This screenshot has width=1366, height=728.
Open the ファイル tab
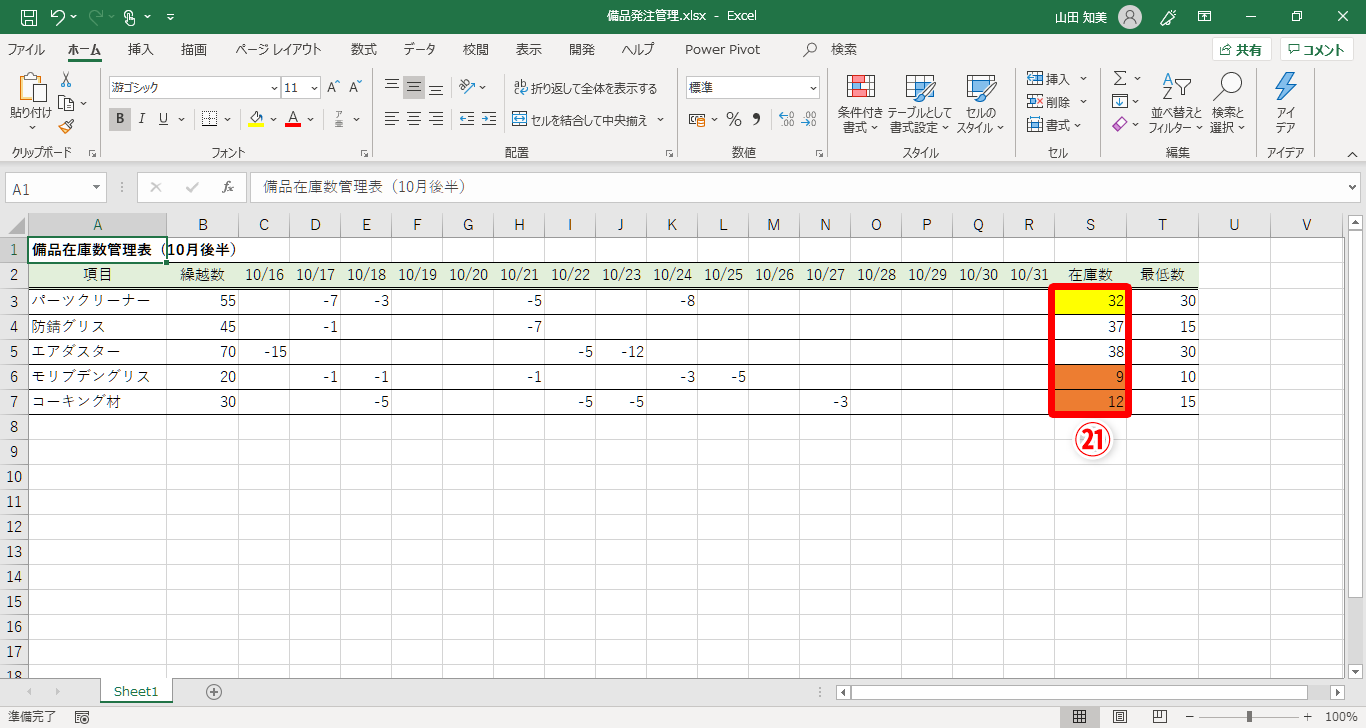coord(26,49)
